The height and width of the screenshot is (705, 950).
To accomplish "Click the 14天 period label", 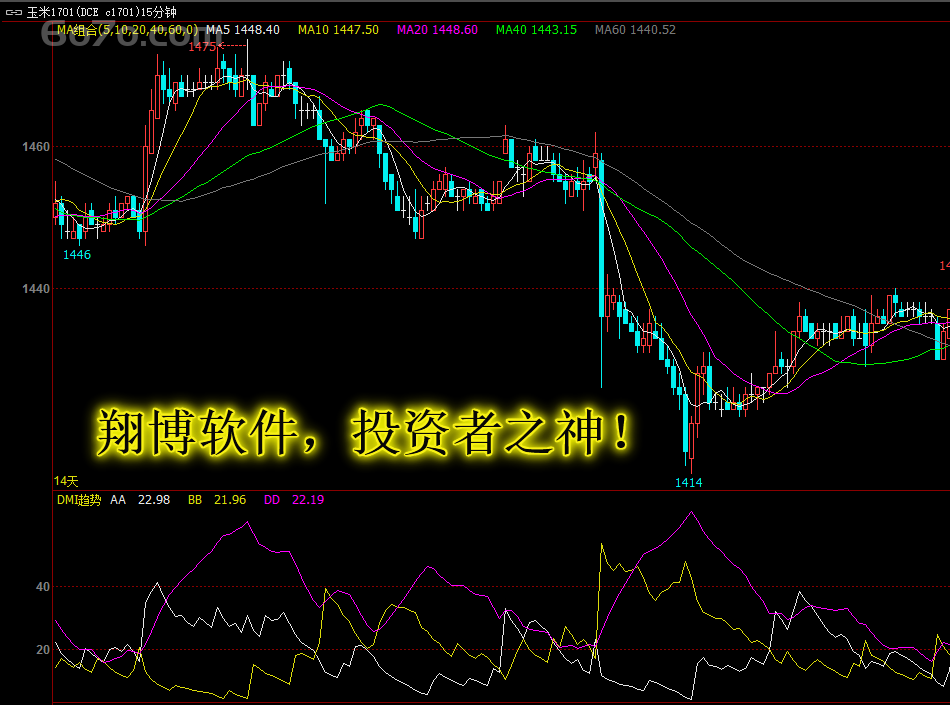I will pos(66,481).
